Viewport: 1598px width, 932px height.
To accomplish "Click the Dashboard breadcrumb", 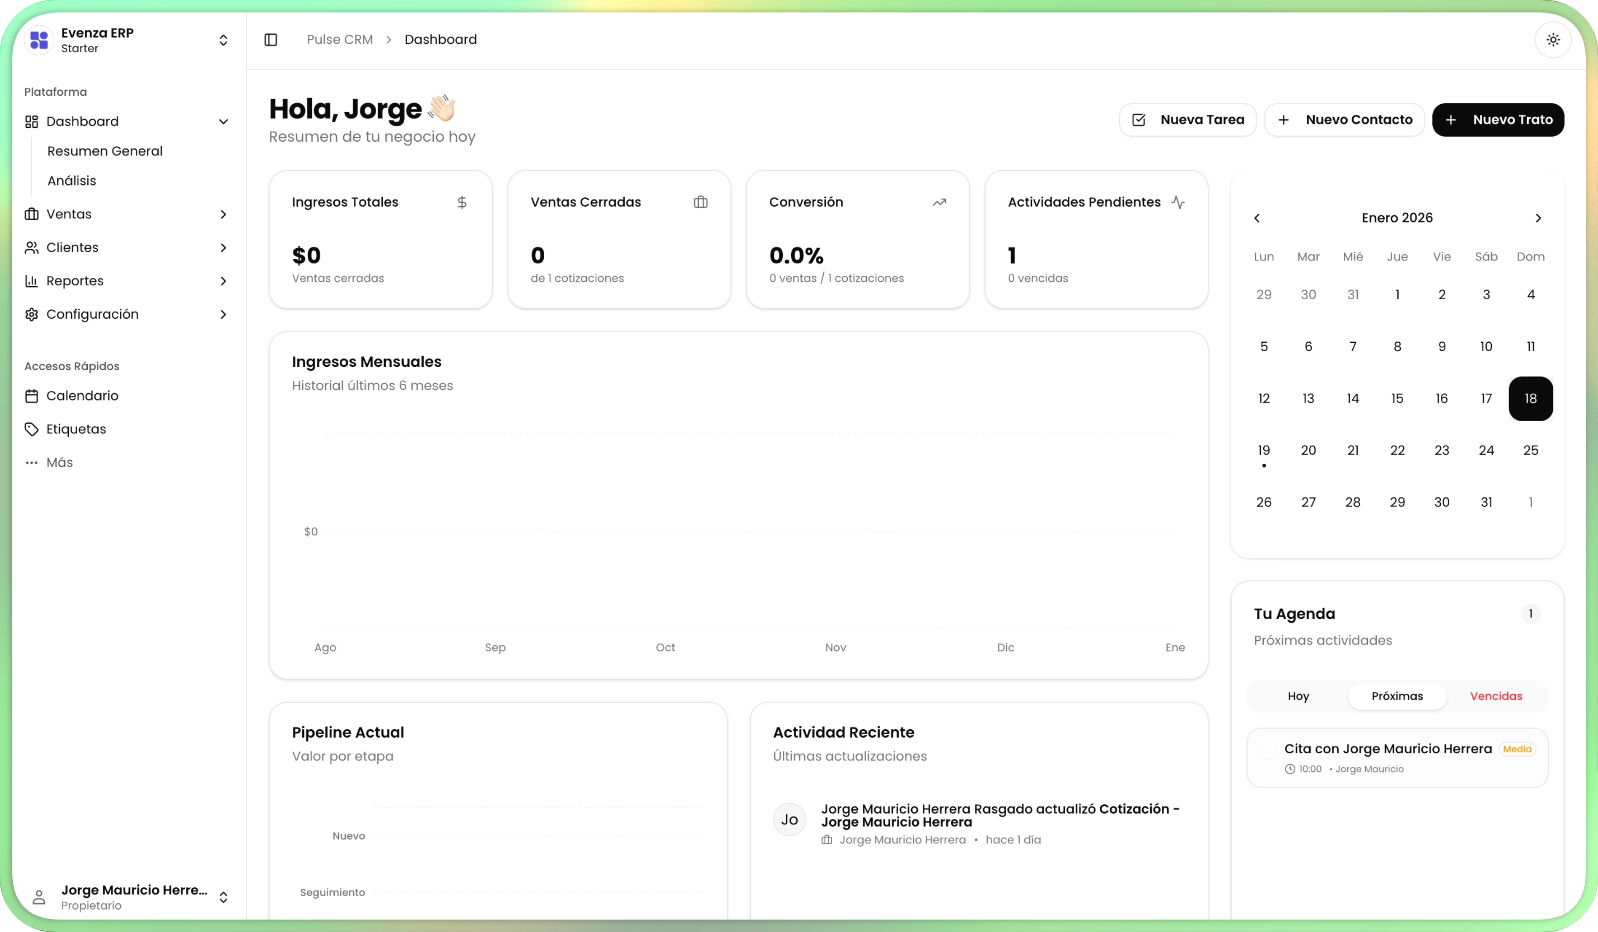I will click(x=441, y=40).
